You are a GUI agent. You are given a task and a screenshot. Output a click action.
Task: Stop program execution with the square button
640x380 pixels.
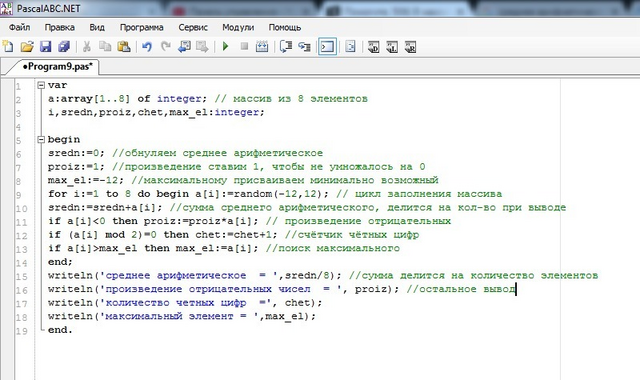244,47
